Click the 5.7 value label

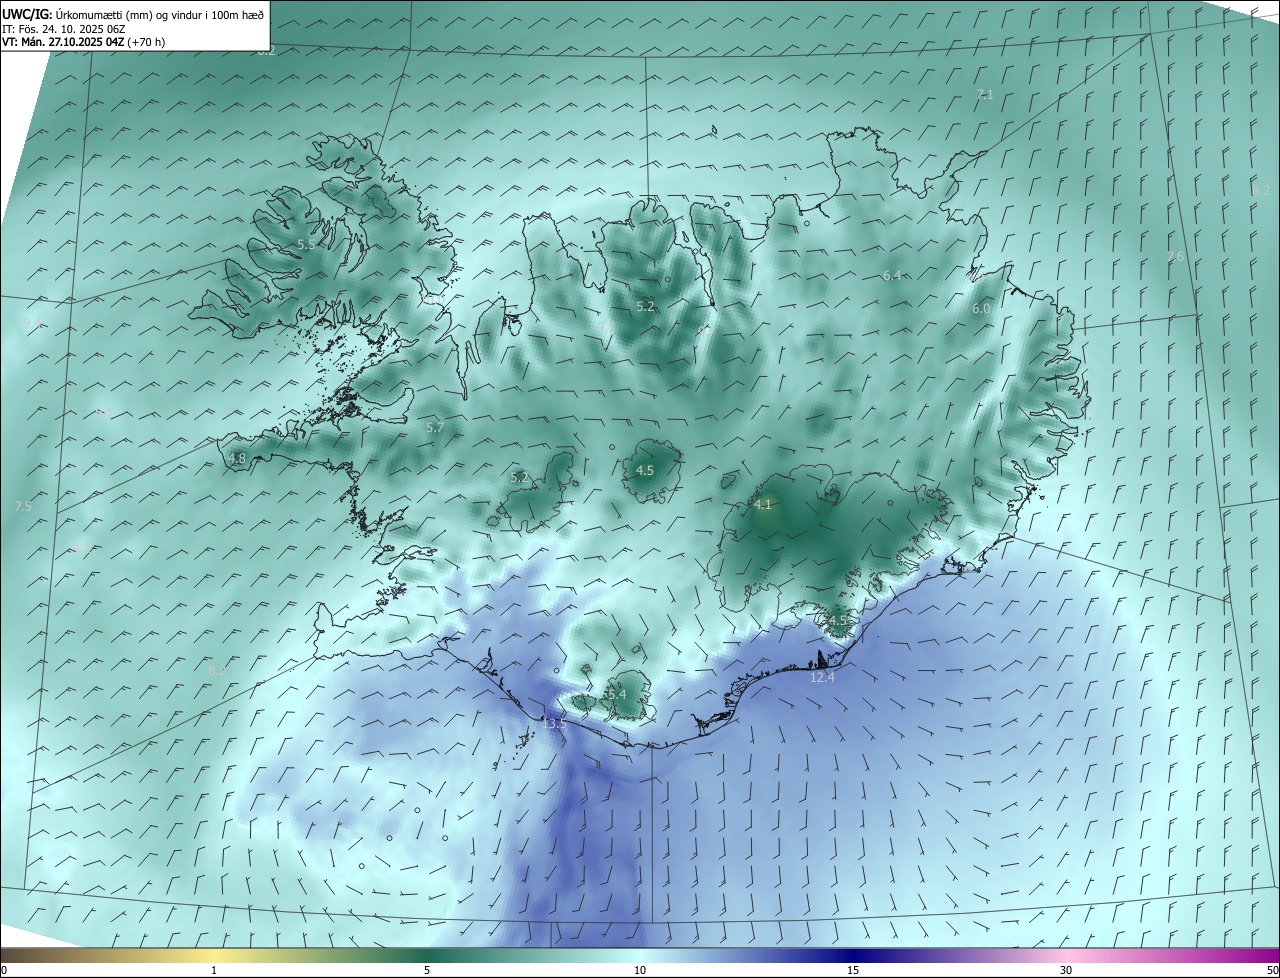[435, 427]
